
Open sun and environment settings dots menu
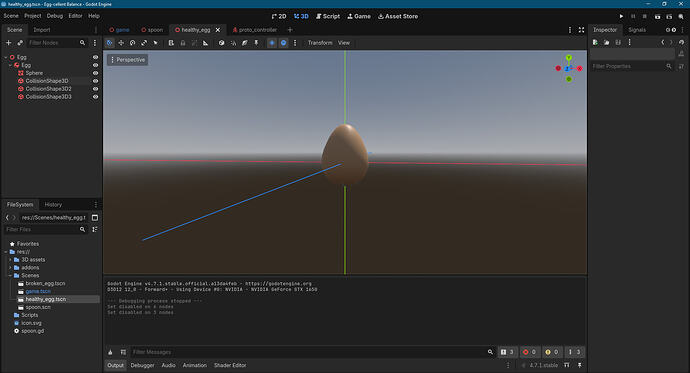pyautogui.click(x=295, y=43)
